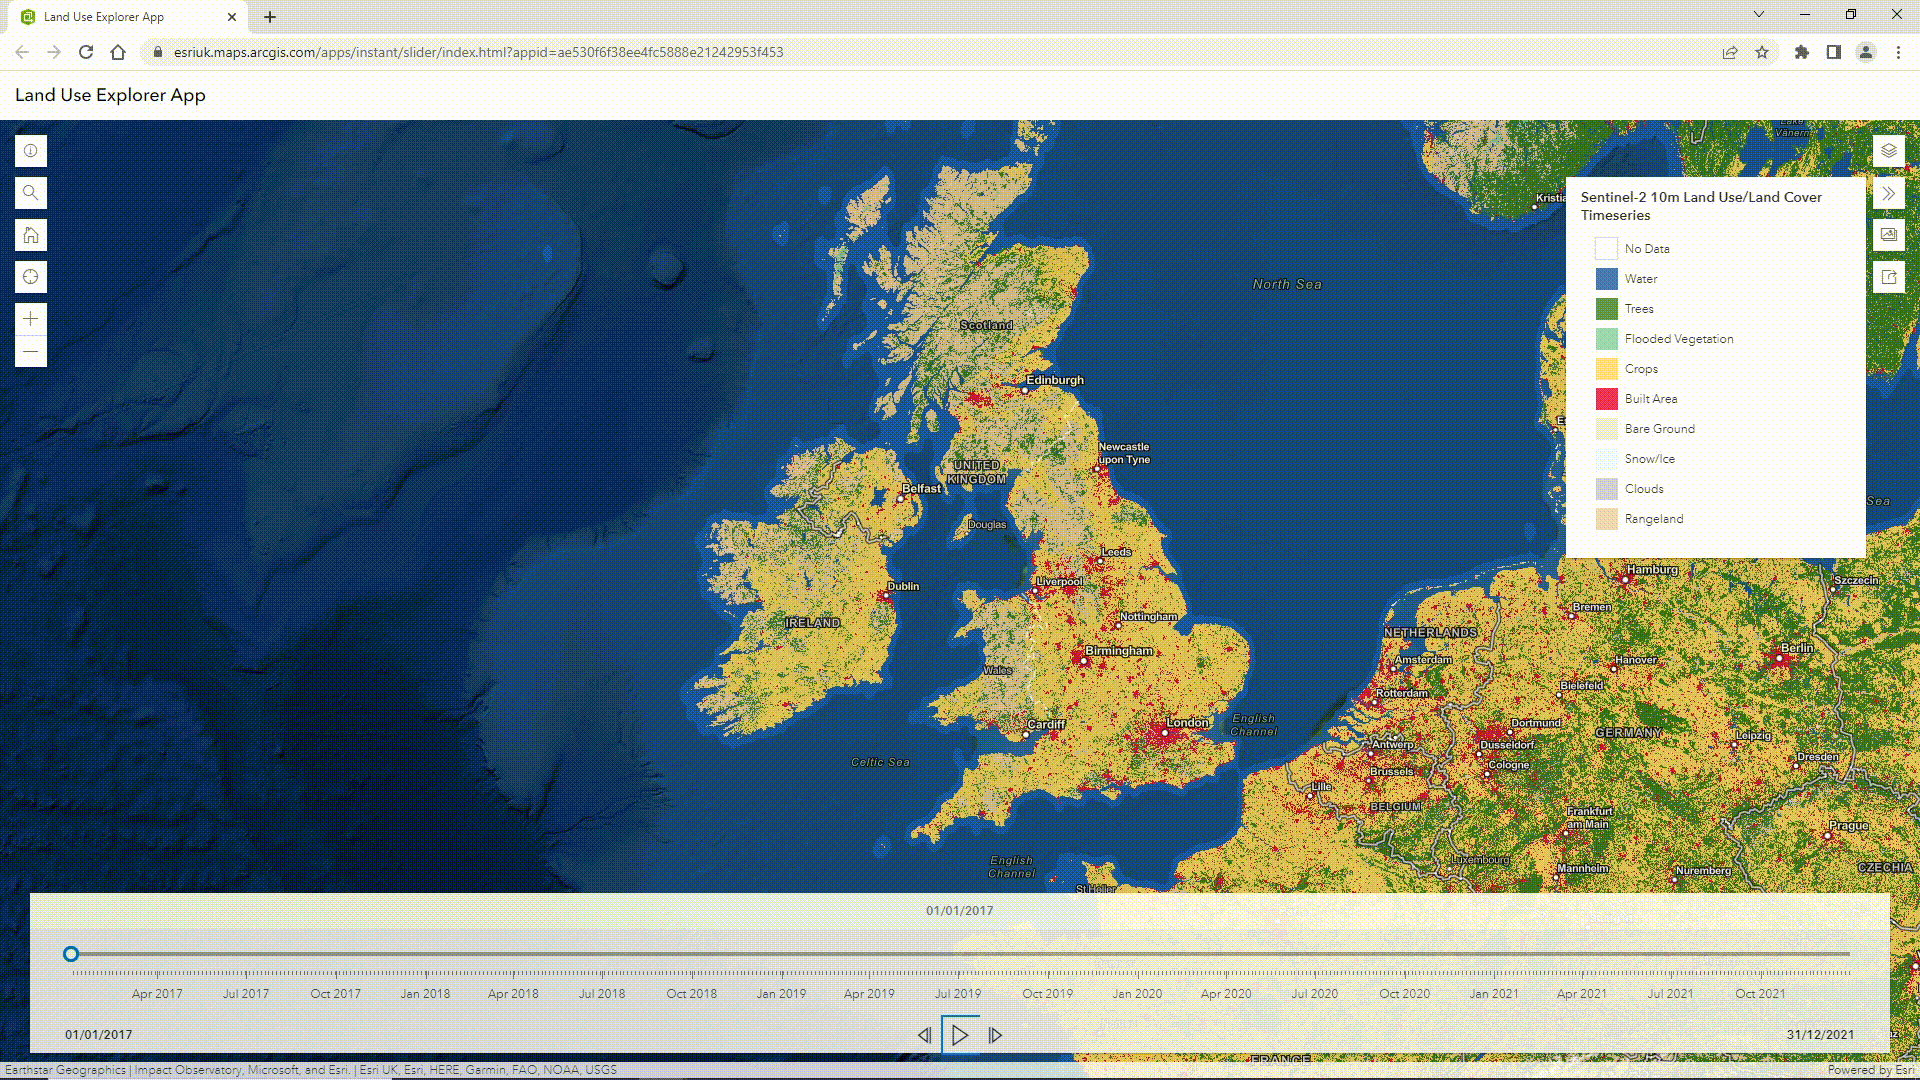Click the Birmingham label on the map
Image resolution: width=1920 pixels, height=1080 pixels.
pyautogui.click(x=1119, y=650)
